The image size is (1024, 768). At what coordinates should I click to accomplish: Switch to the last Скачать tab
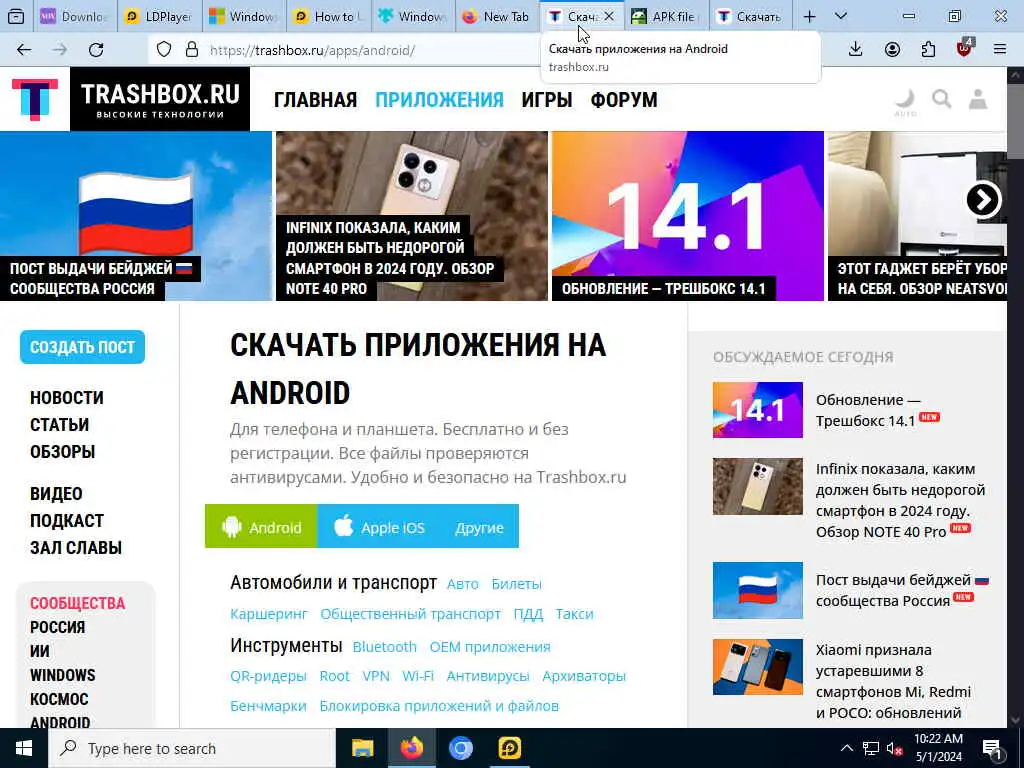point(750,16)
